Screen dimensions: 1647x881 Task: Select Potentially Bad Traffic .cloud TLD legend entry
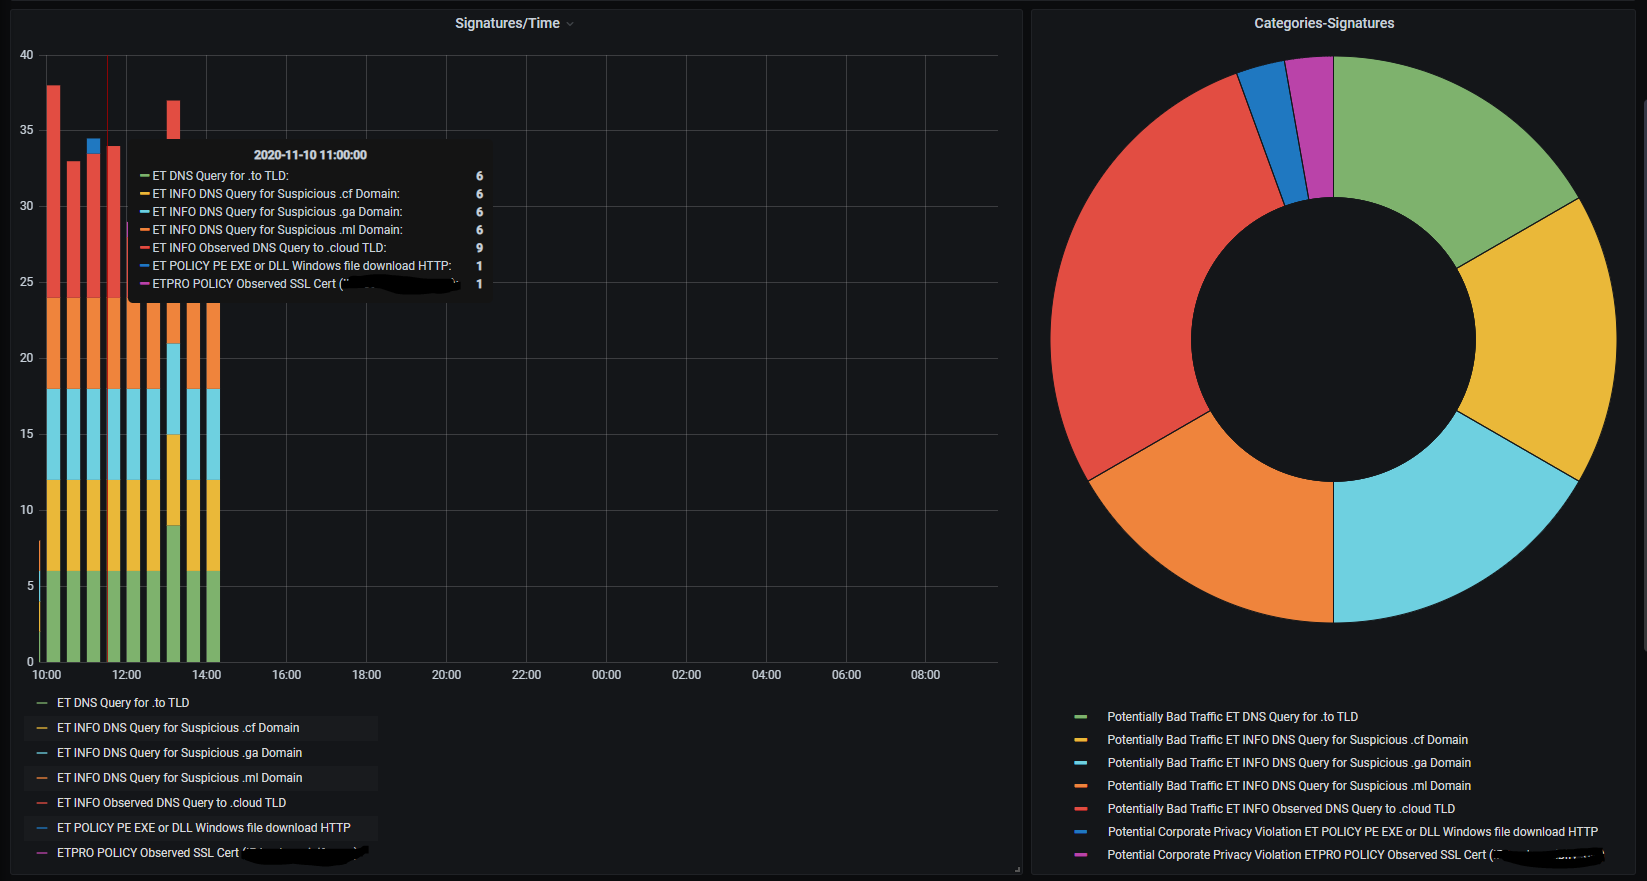click(1281, 809)
